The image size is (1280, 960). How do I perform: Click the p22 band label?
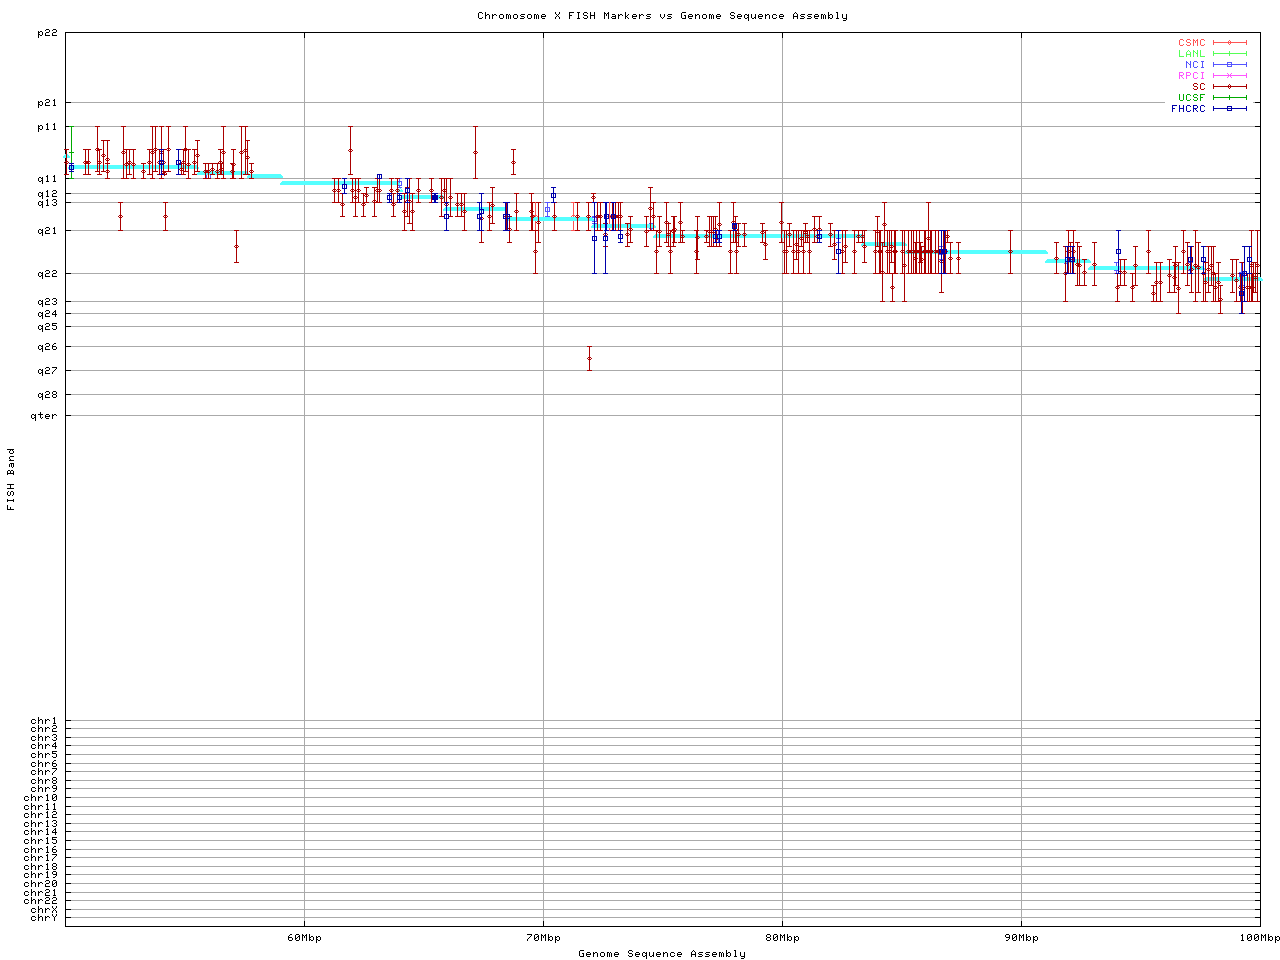click(47, 33)
